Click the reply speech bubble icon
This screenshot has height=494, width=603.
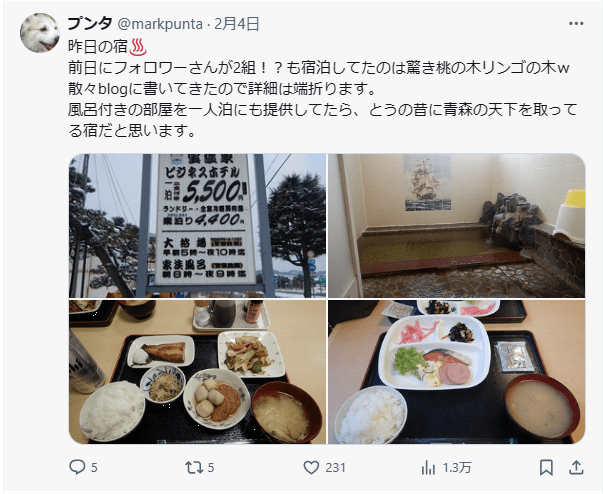77,467
